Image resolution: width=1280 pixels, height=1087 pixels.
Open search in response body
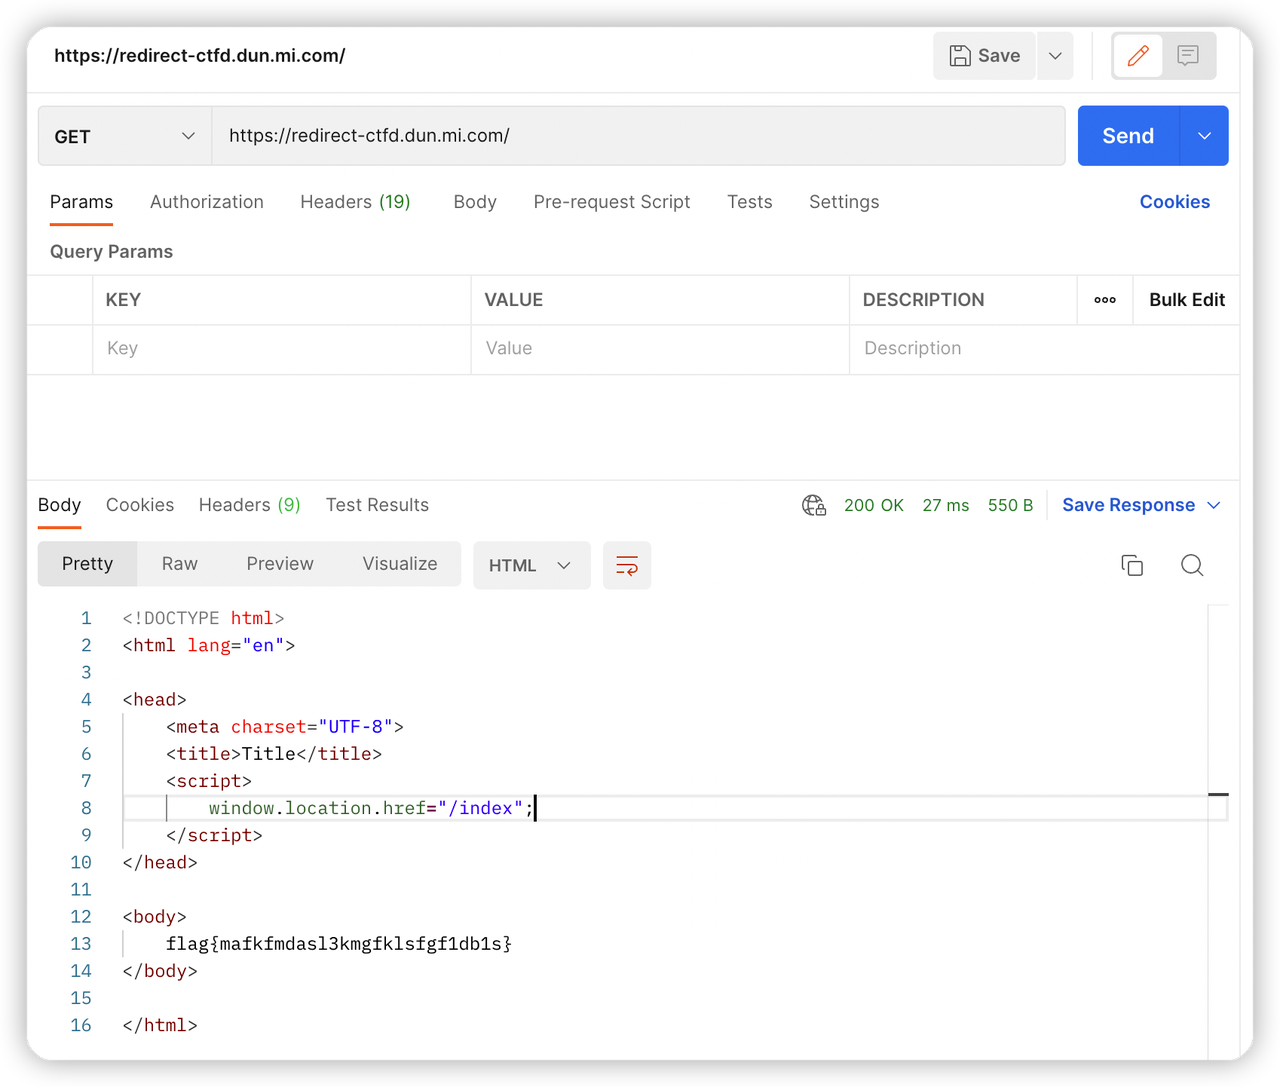pyautogui.click(x=1191, y=565)
